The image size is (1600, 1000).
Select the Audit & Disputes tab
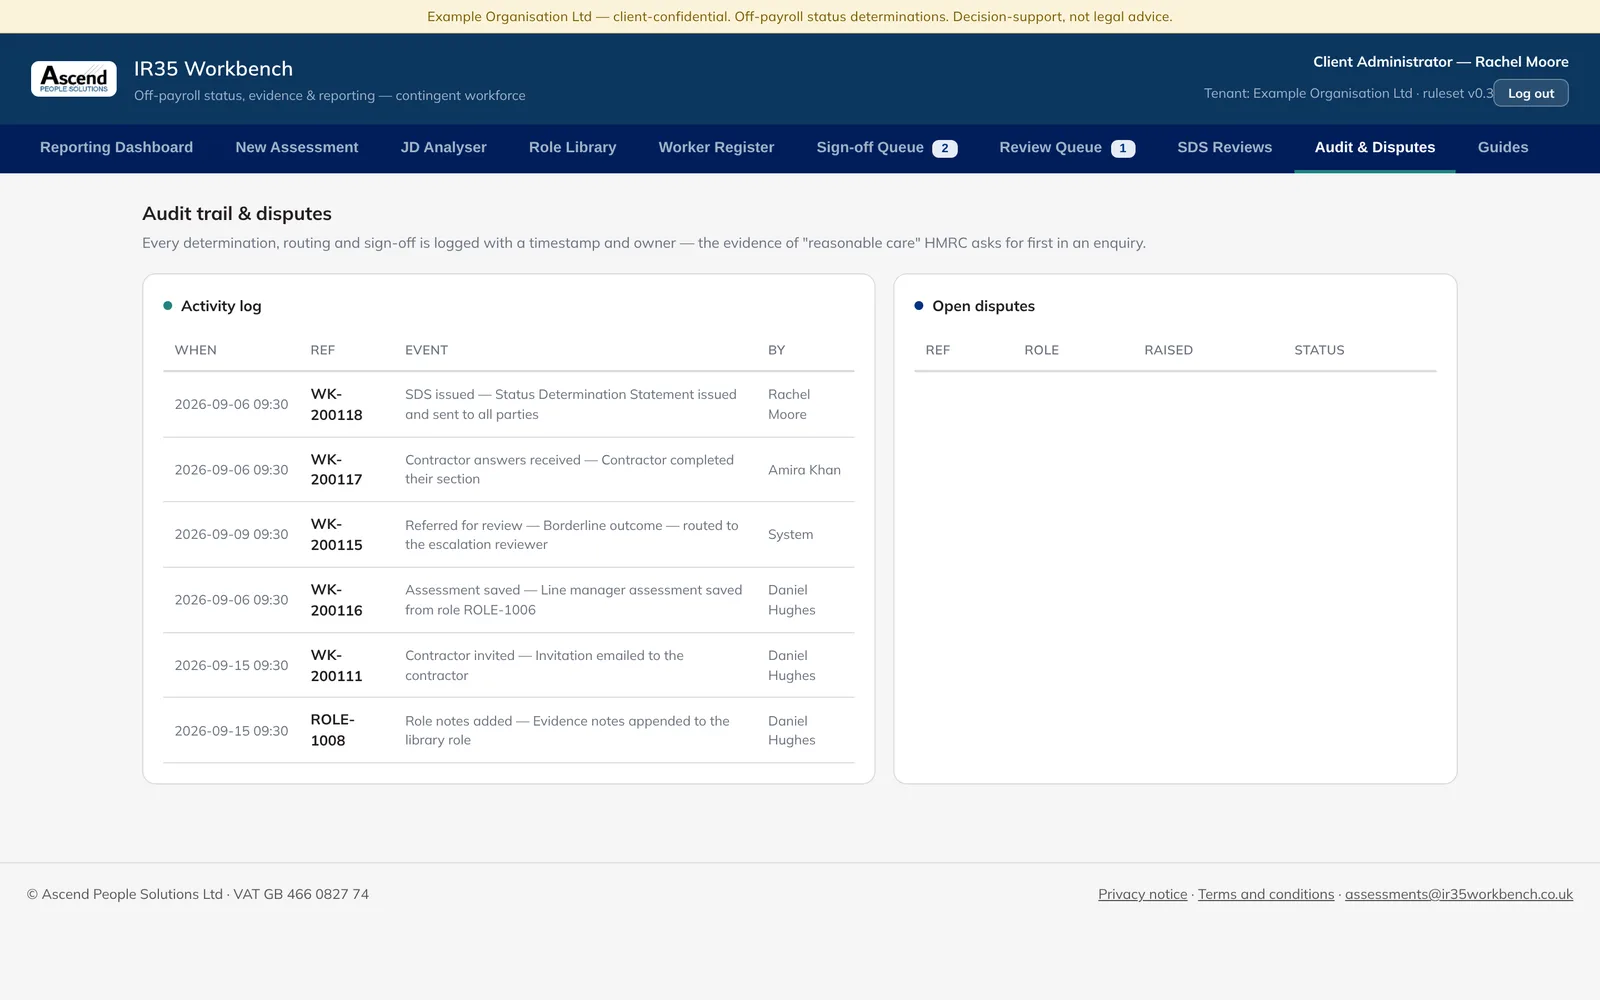tap(1374, 148)
